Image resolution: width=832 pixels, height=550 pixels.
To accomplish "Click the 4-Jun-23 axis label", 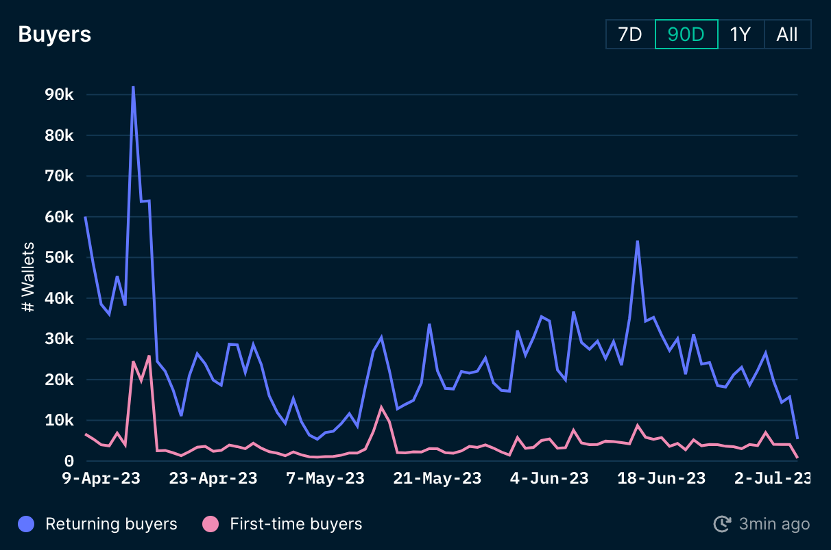I will tap(549, 478).
